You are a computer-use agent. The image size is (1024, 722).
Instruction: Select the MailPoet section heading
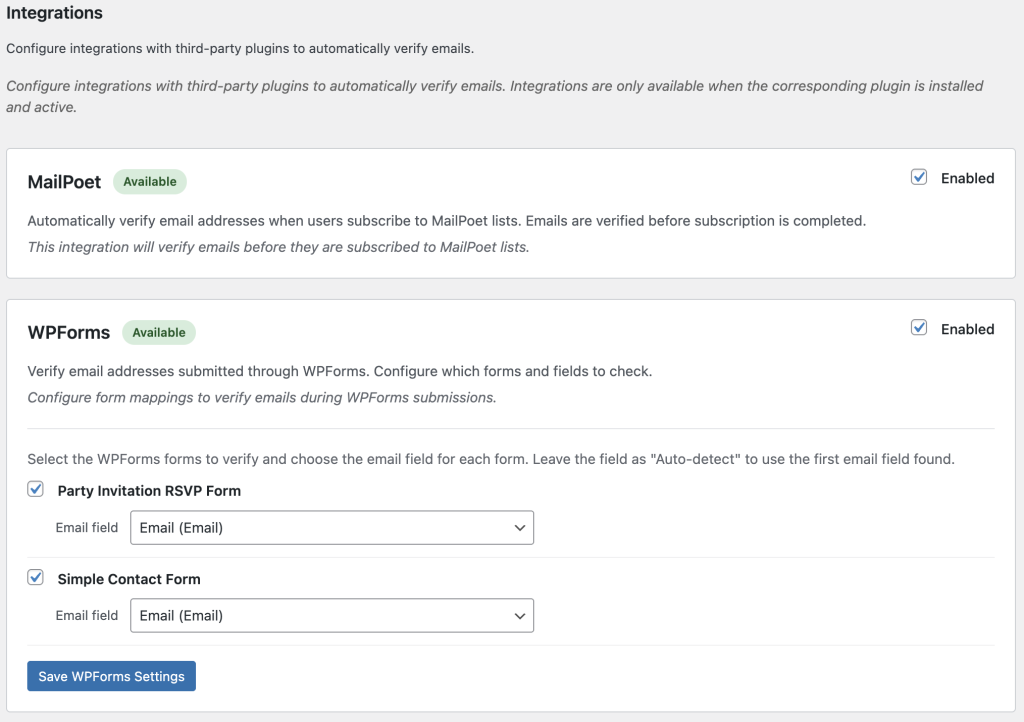point(64,182)
